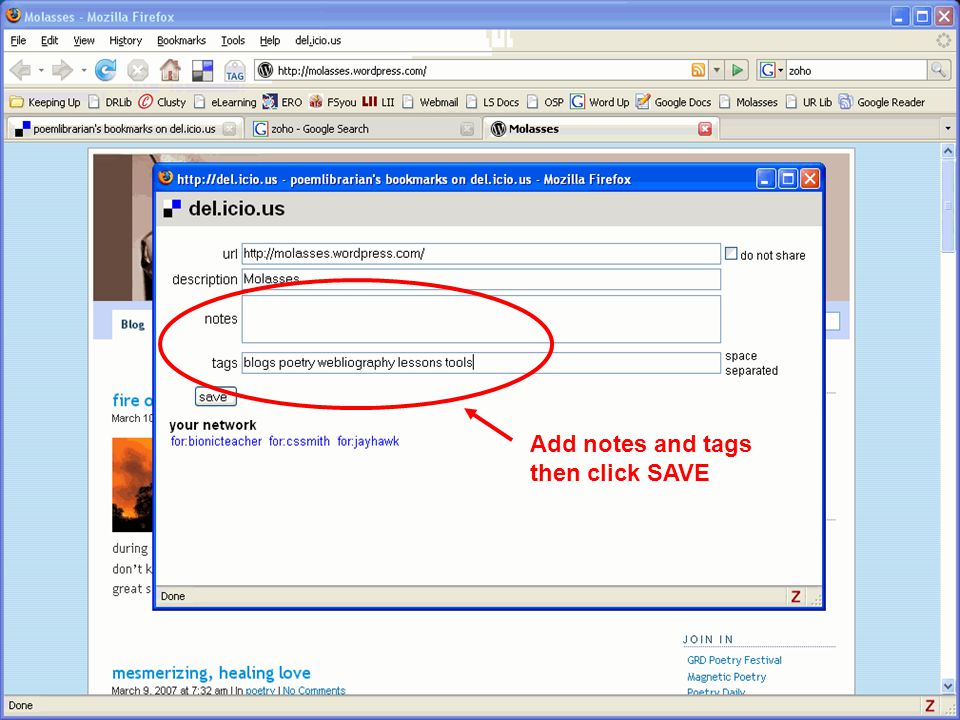Screen dimensions: 960x720
Task: Open the tab list dropdown arrow
Action: (x=948, y=129)
